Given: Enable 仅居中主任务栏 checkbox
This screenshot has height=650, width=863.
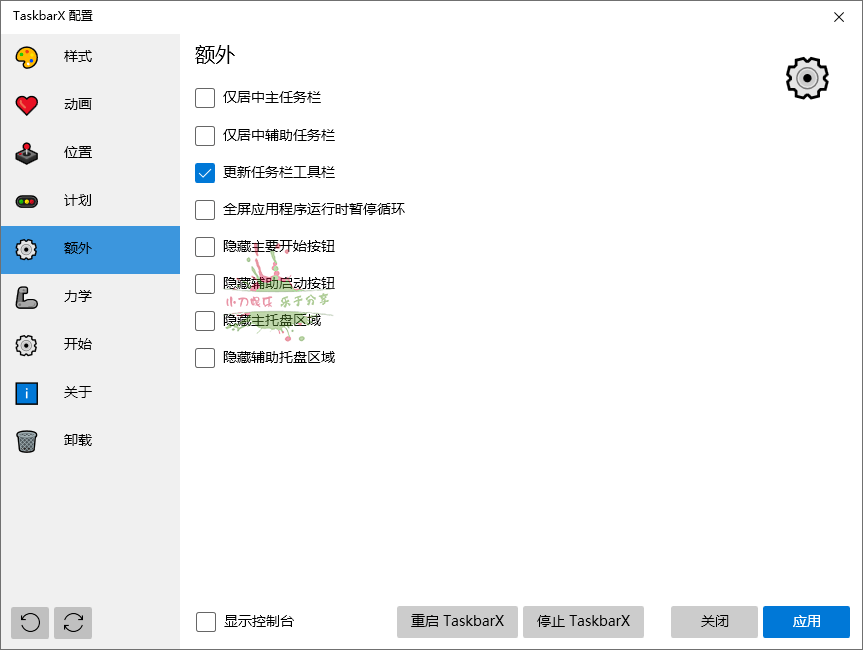Looking at the screenshot, I should 205,98.
